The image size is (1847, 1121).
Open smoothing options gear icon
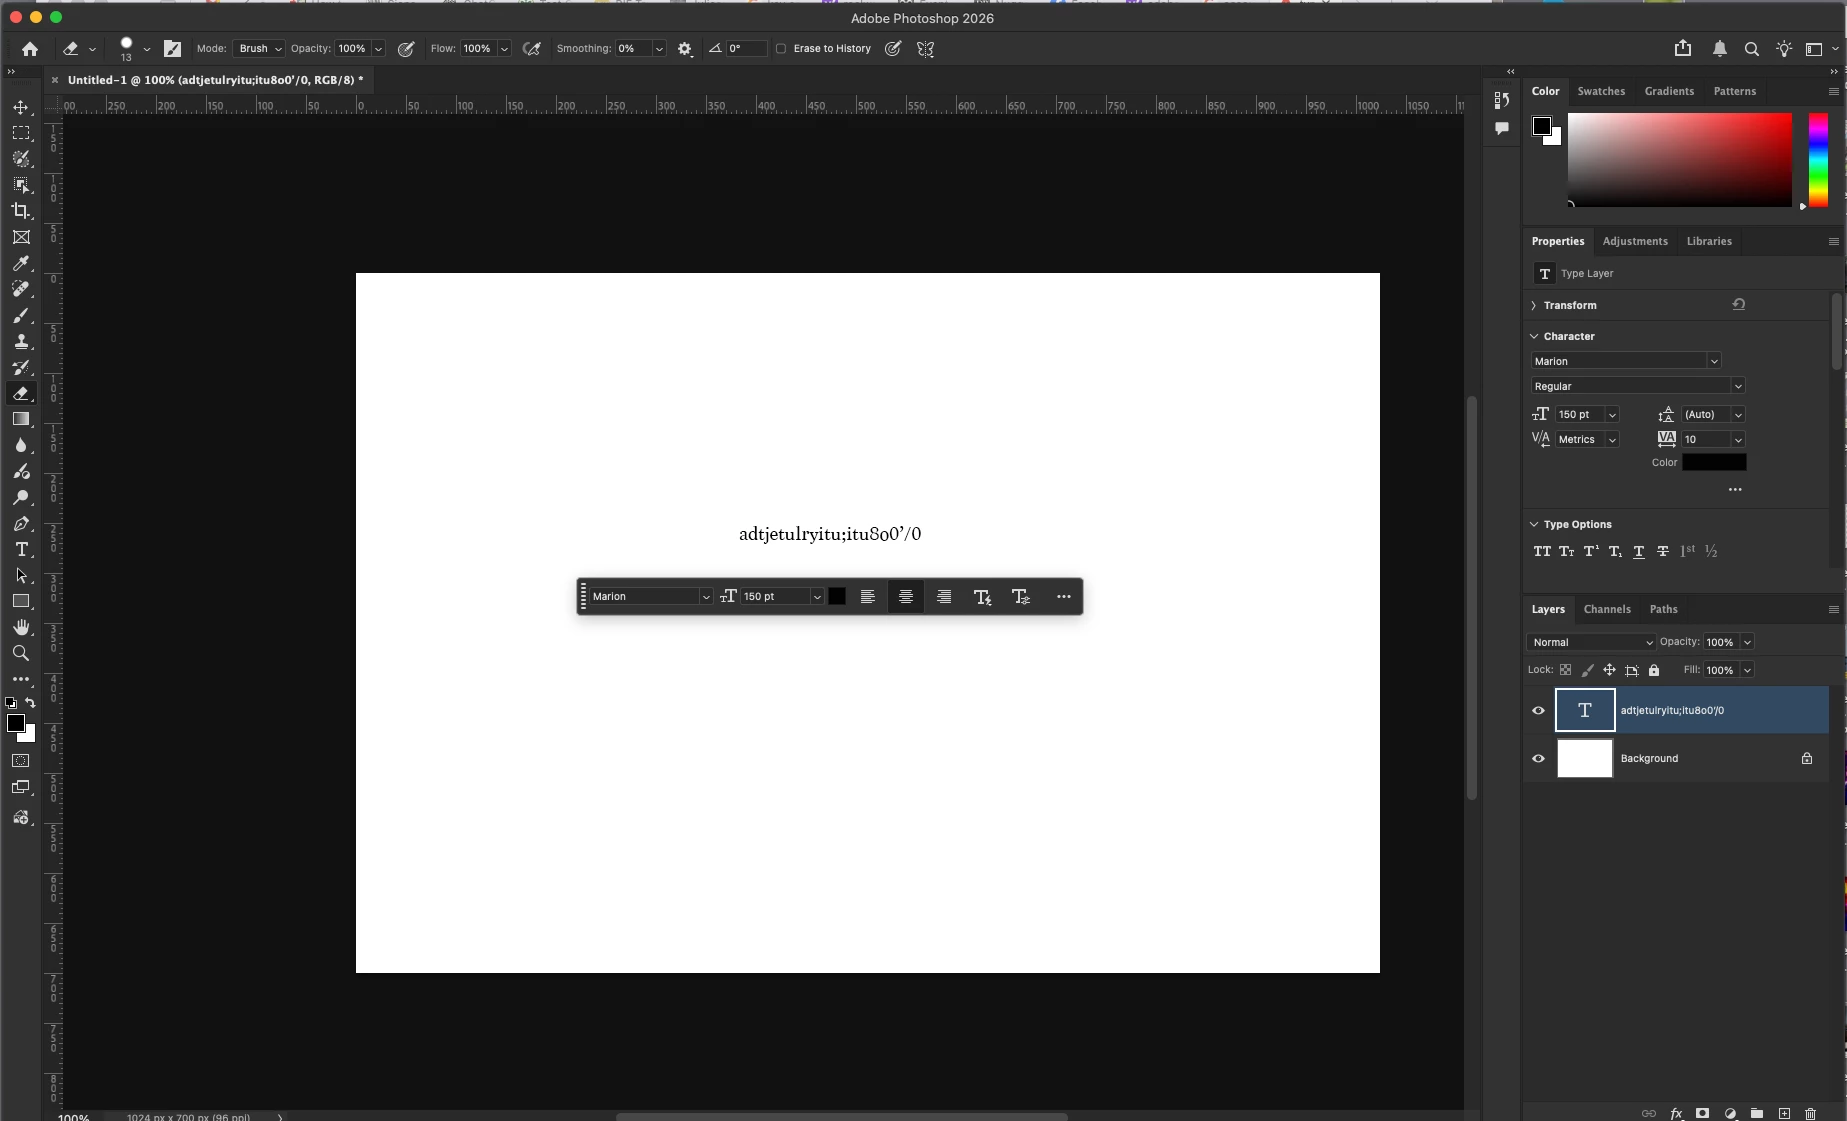click(x=685, y=48)
